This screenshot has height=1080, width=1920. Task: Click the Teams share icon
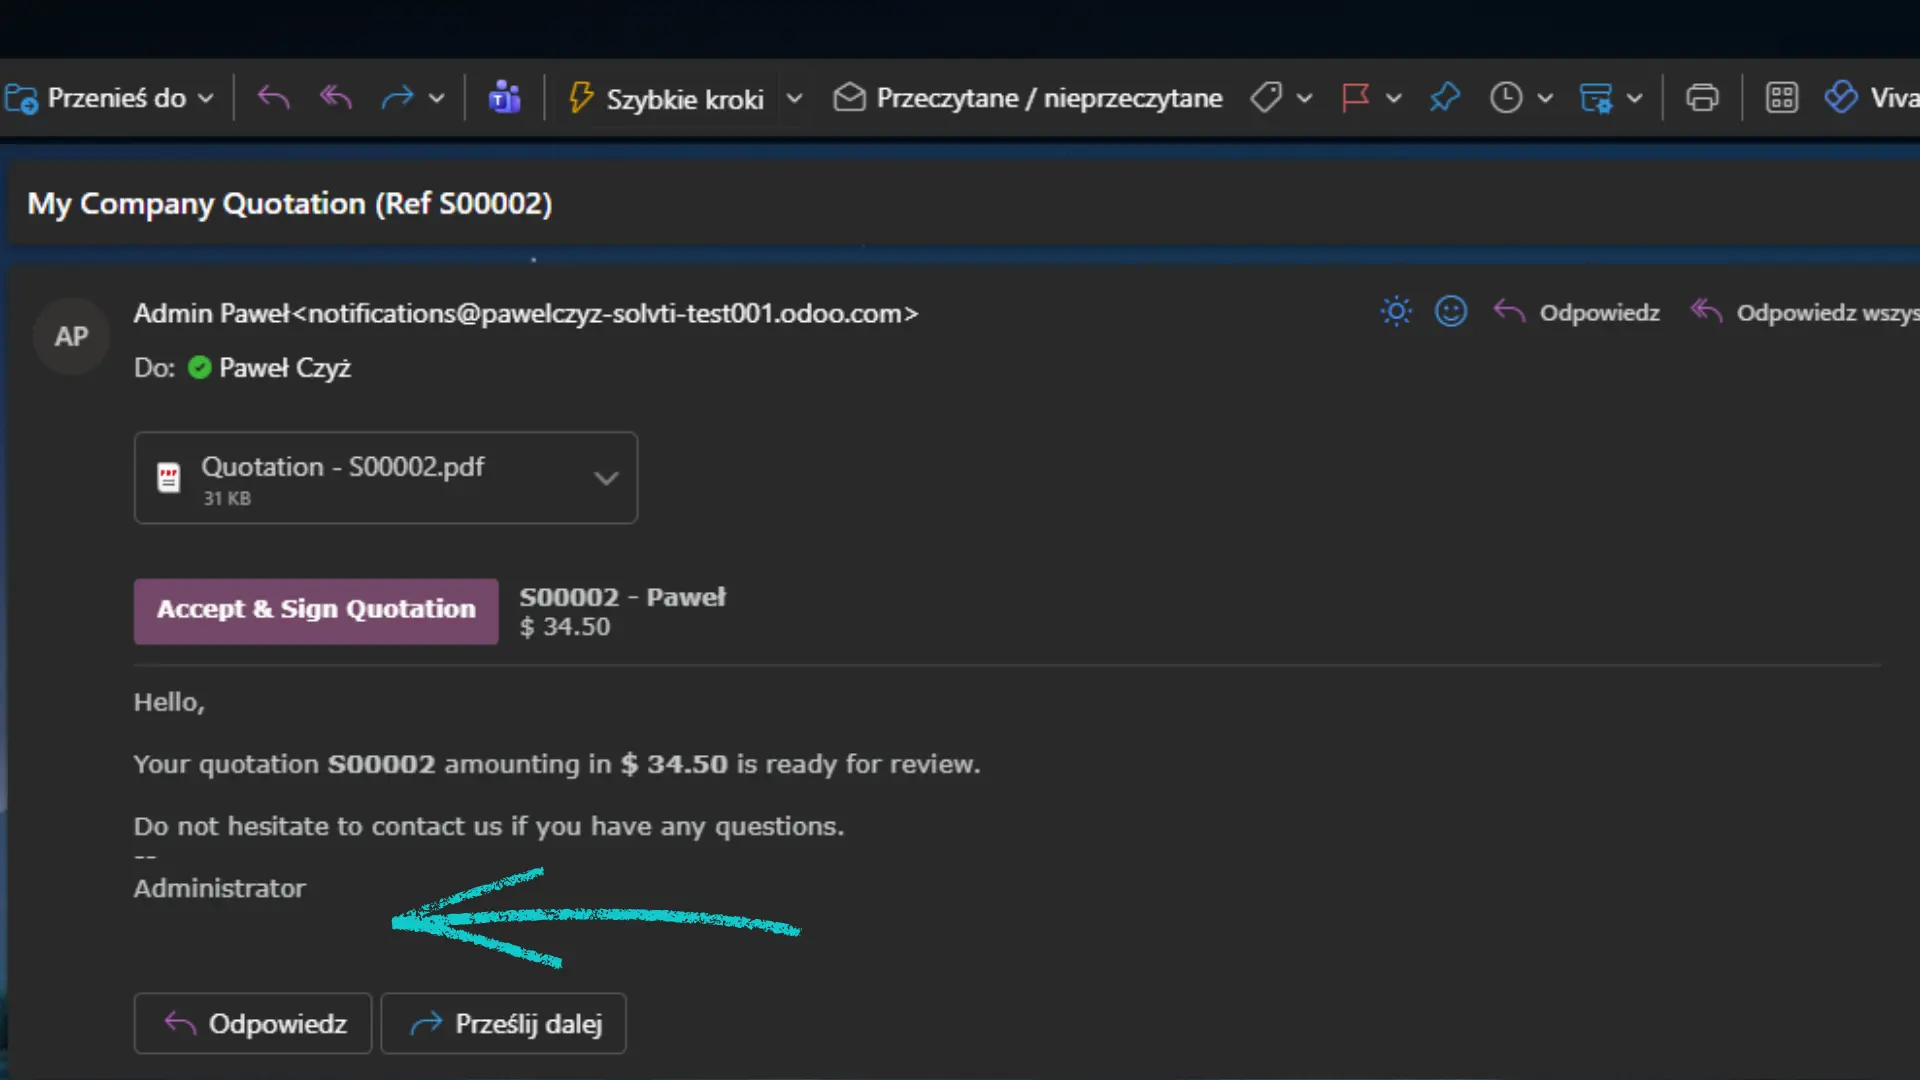click(x=504, y=98)
